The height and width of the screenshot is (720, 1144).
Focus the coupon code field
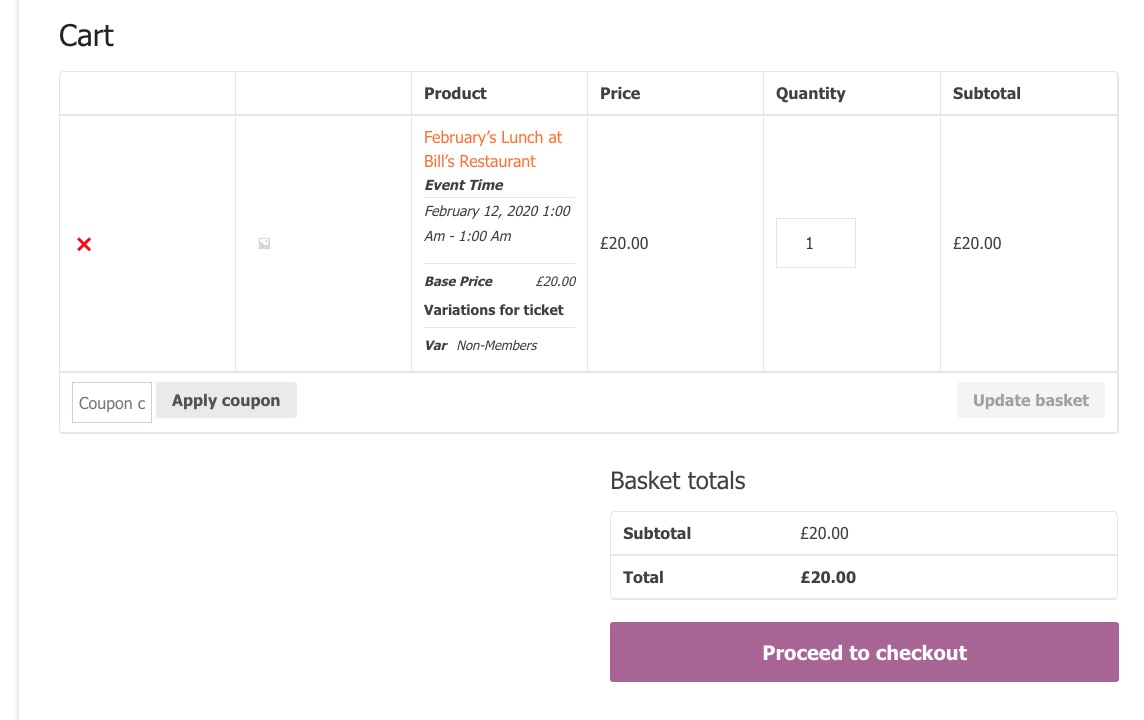pos(112,403)
